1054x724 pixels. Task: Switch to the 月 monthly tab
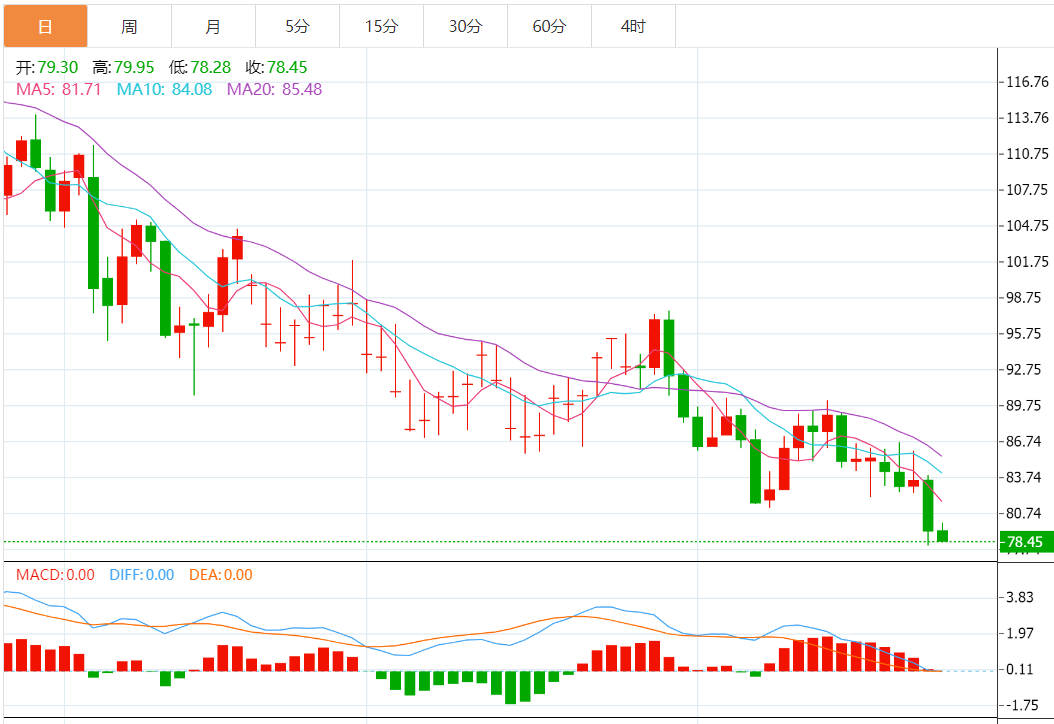tap(213, 26)
